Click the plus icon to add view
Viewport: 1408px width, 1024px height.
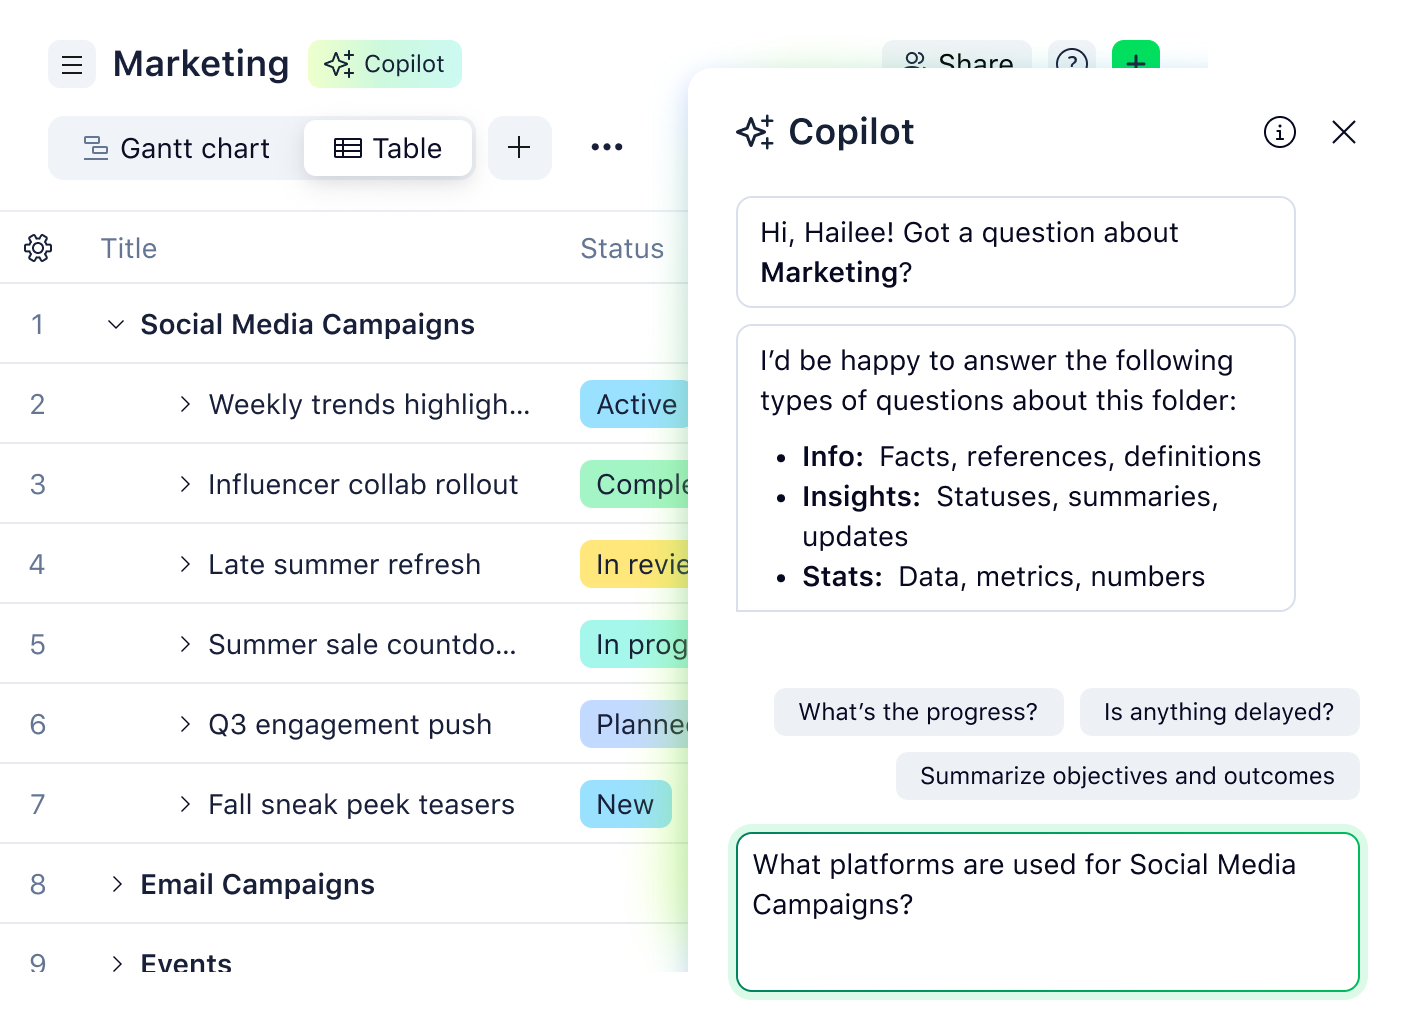[x=519, y=148]
